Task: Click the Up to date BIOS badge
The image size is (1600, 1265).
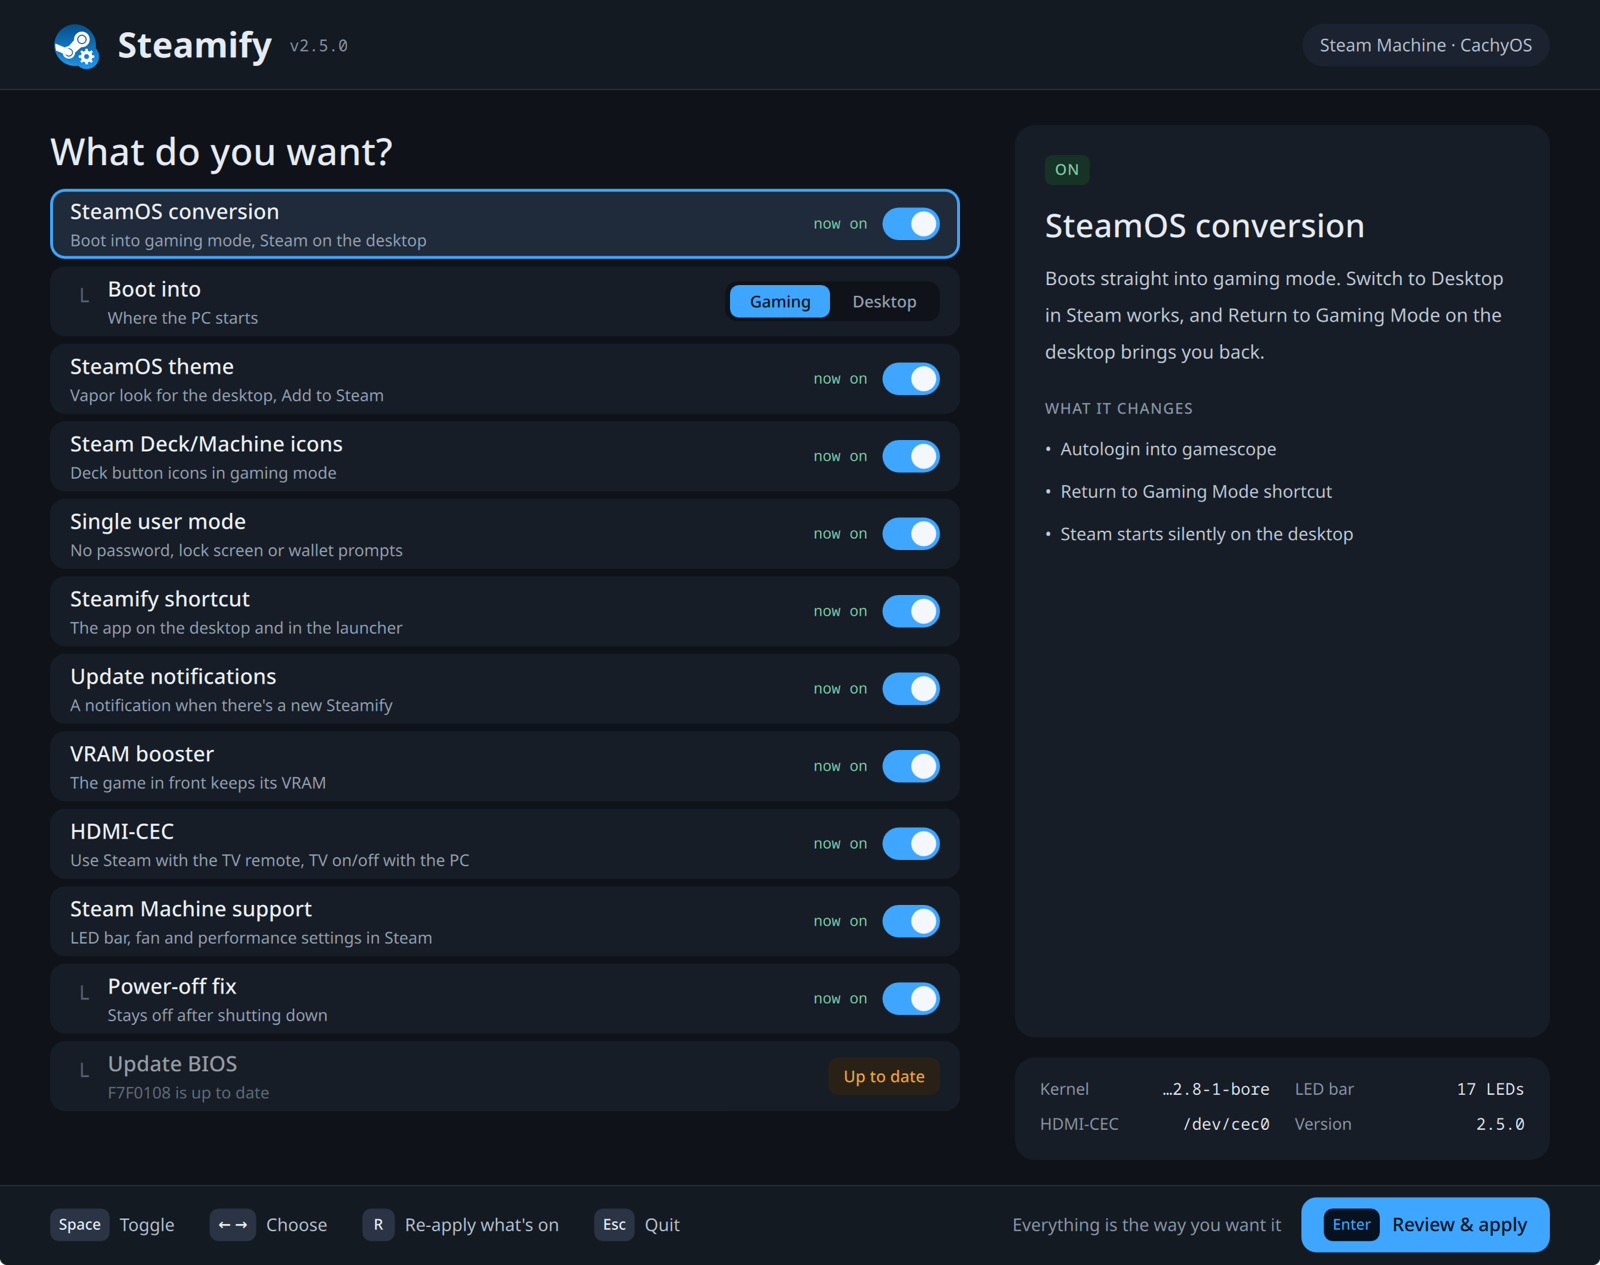Action: click(884, 1077)
